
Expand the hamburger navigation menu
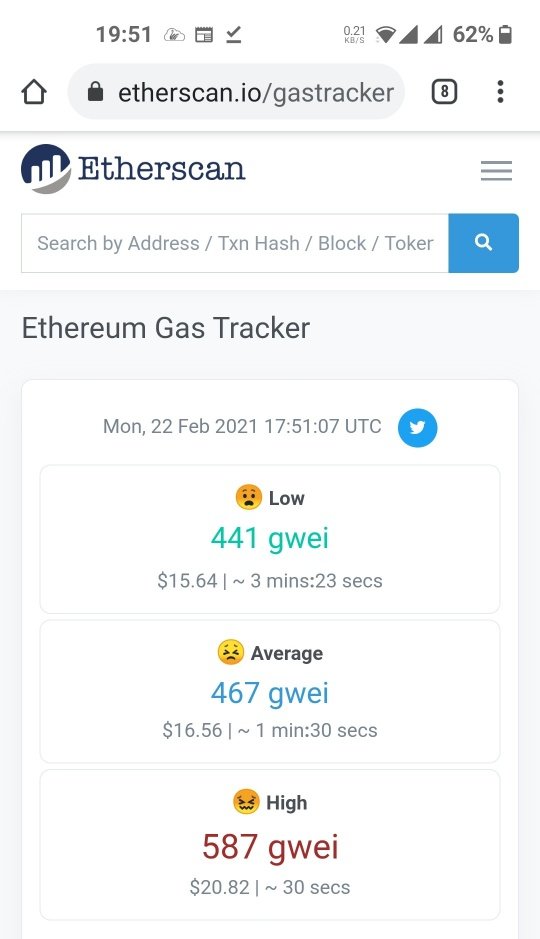(x=496, y=171)
